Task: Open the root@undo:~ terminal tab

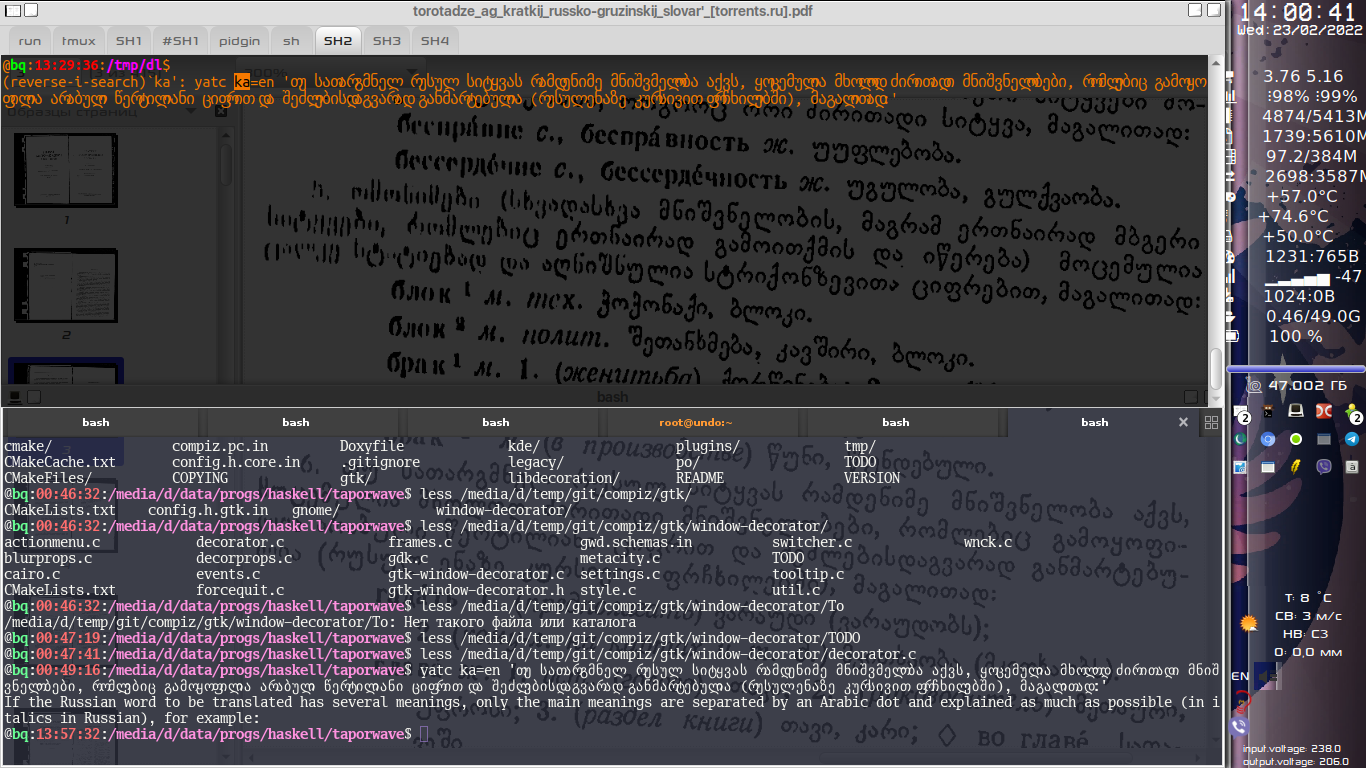Action: pos(695,422)
